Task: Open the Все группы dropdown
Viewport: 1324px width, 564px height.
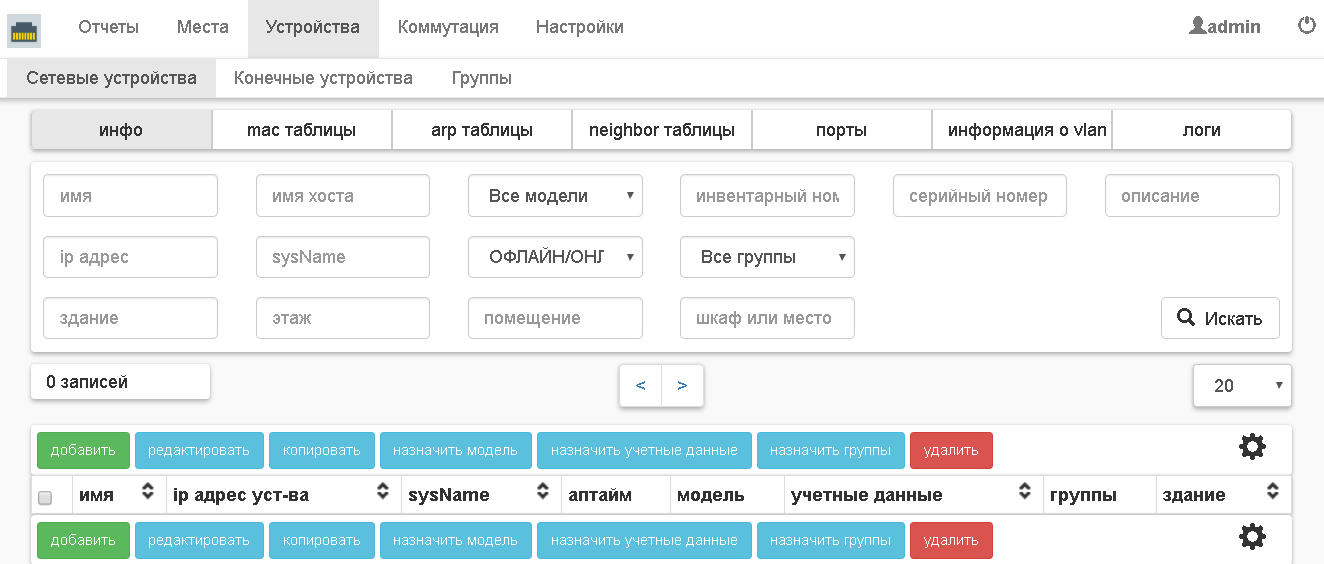Action: pyautogui.click(x=767, y=257)
